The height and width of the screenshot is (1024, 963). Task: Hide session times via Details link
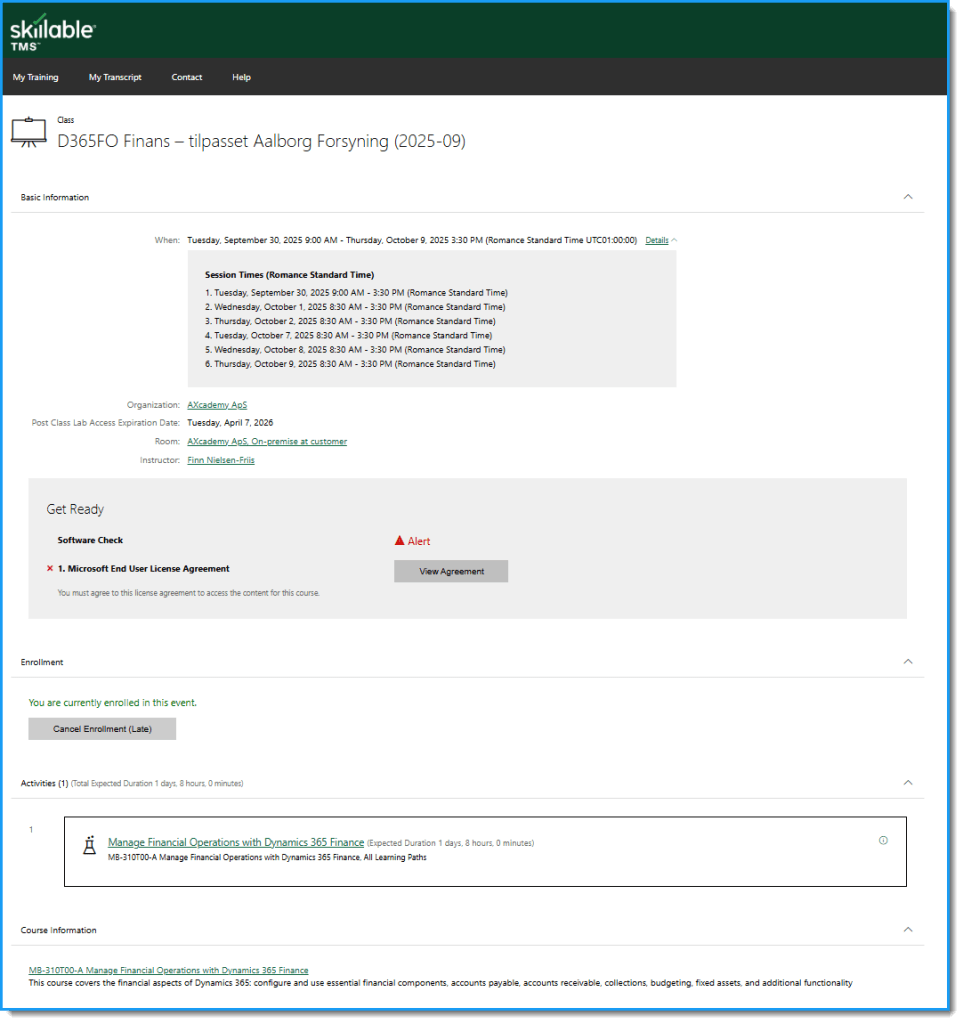point(657,240)
